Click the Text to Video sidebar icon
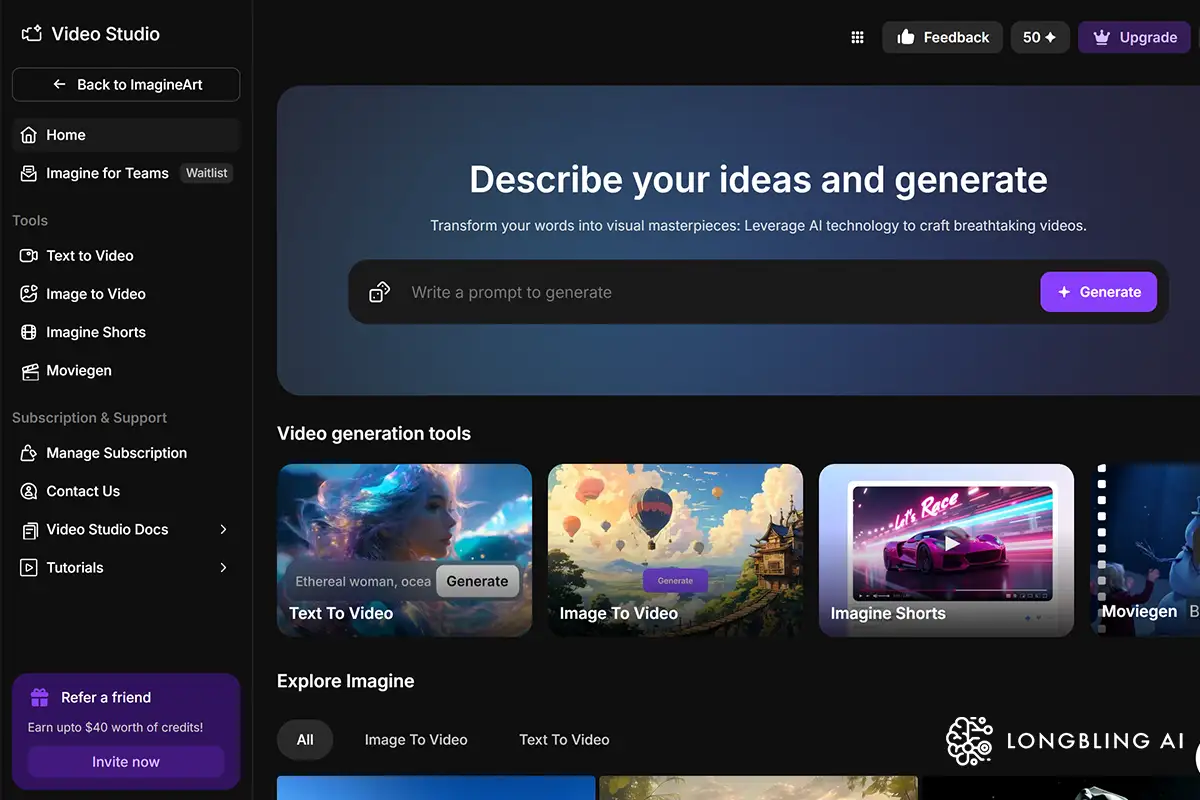The height and width of the screenshot is (800, 1200). (x=28, y=256)
